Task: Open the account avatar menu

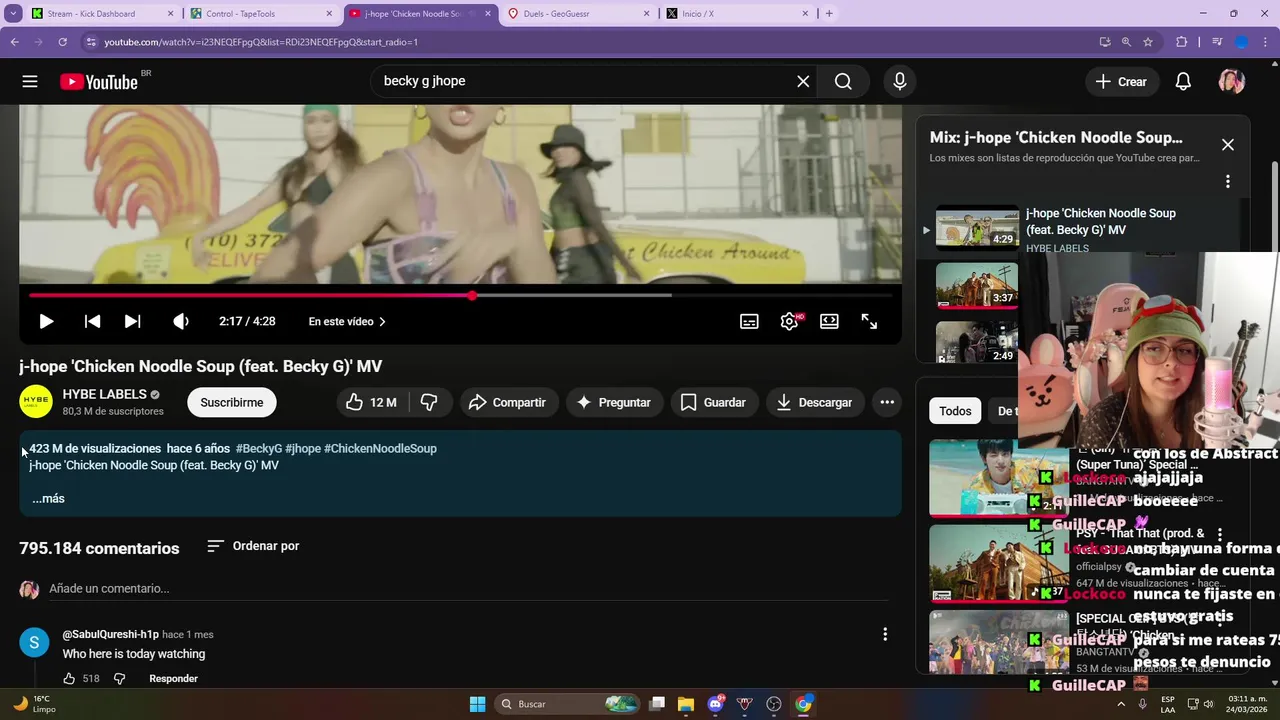Action: pyautogui.click(x=1231, y=82)
